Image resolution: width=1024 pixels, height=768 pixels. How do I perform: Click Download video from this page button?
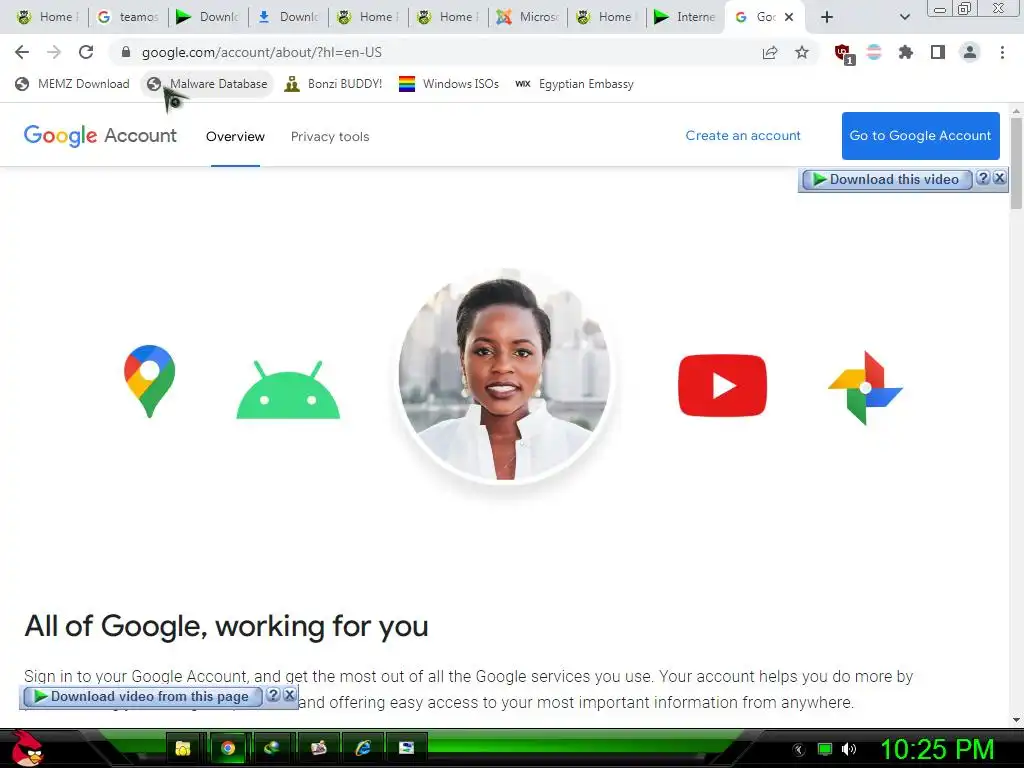click(x=142, y=696)
